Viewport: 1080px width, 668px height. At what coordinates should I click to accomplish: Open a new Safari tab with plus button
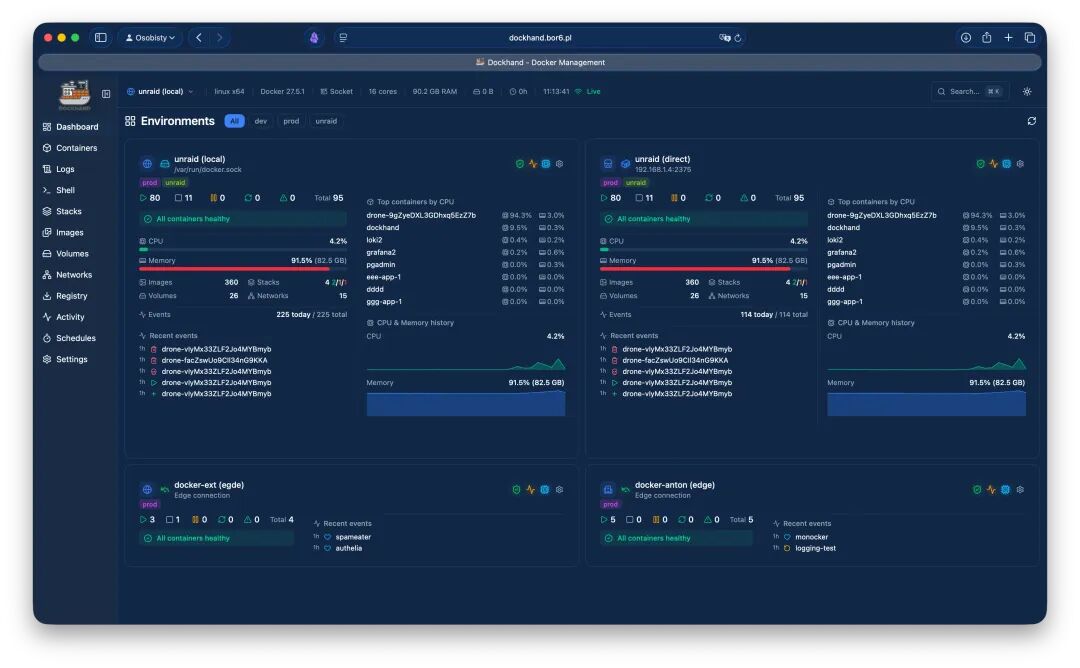(1008, 38)
